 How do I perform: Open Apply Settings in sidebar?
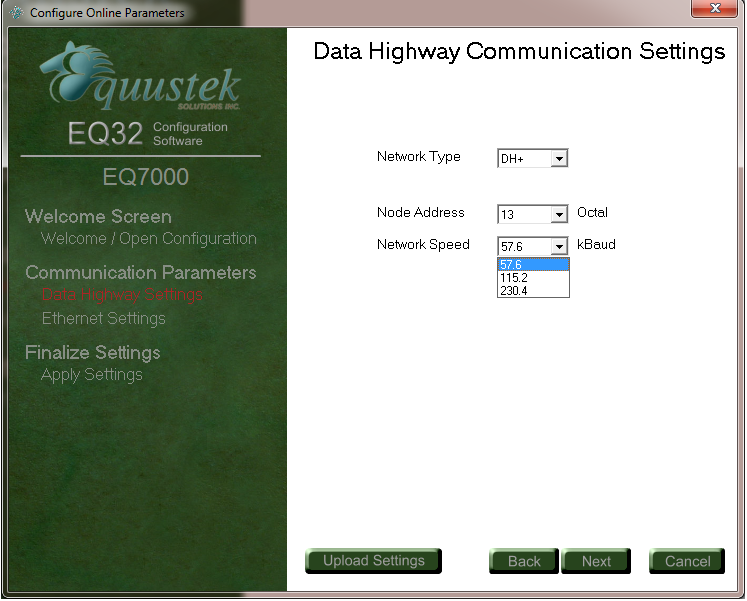pyautogui.click(x=91, y=375)
